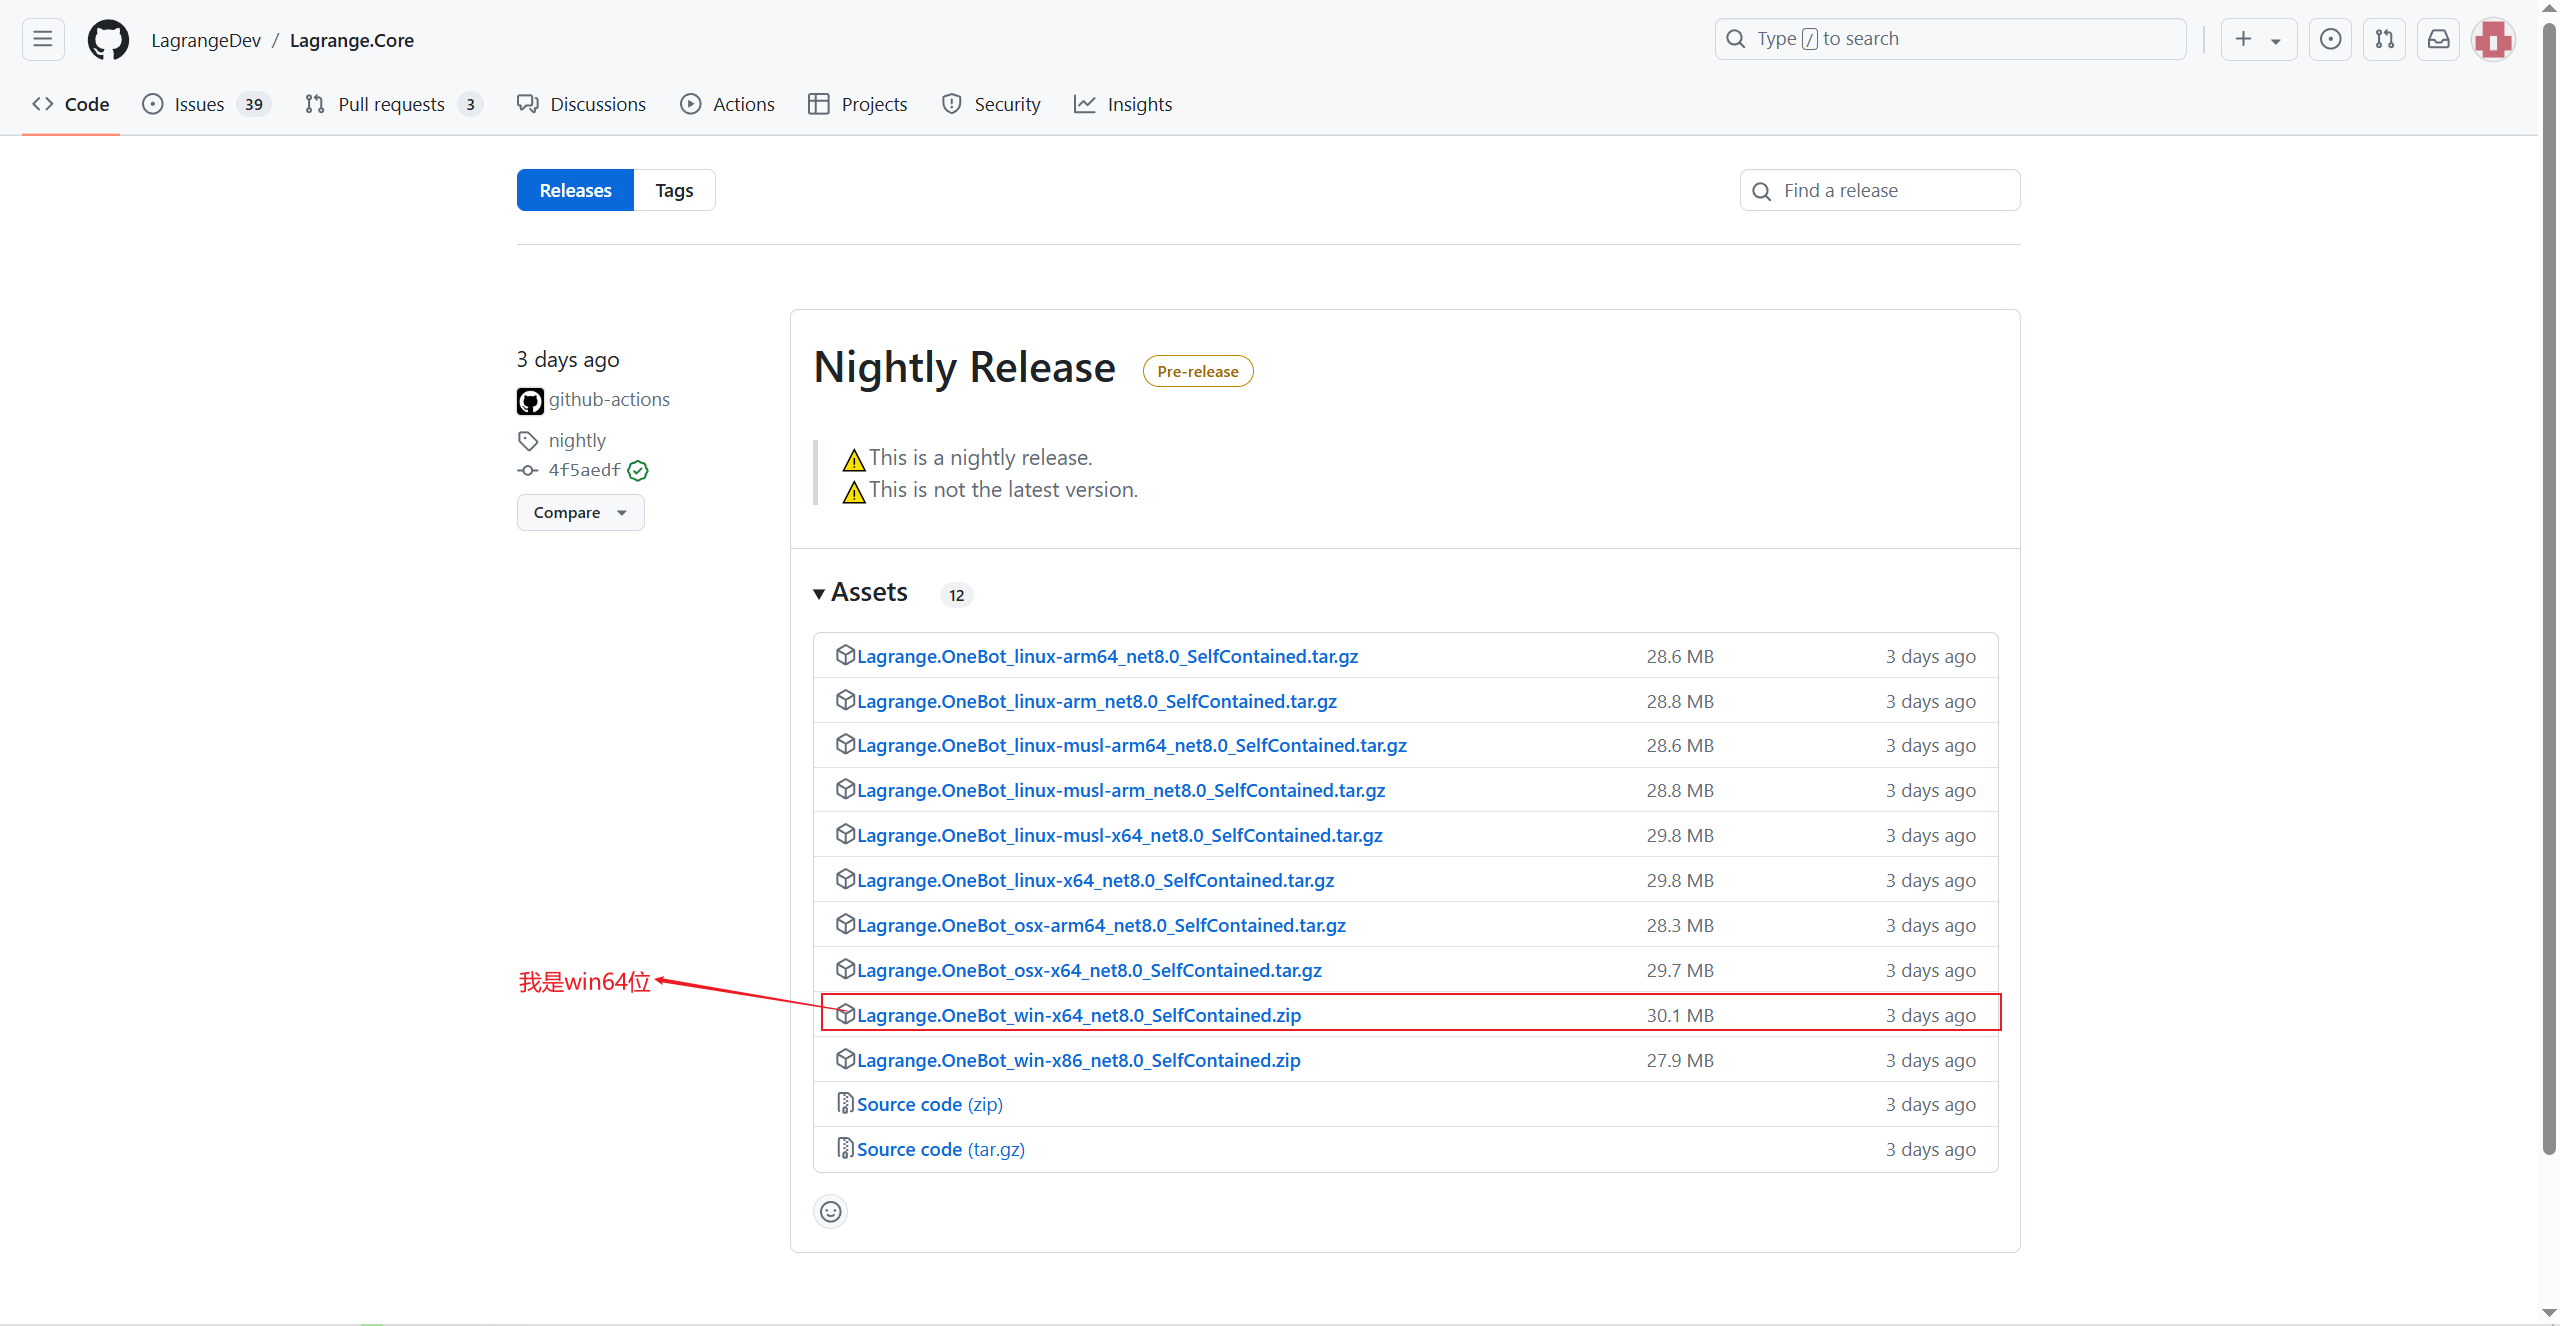Click the Pre-release badge

tap(1198, 371)
